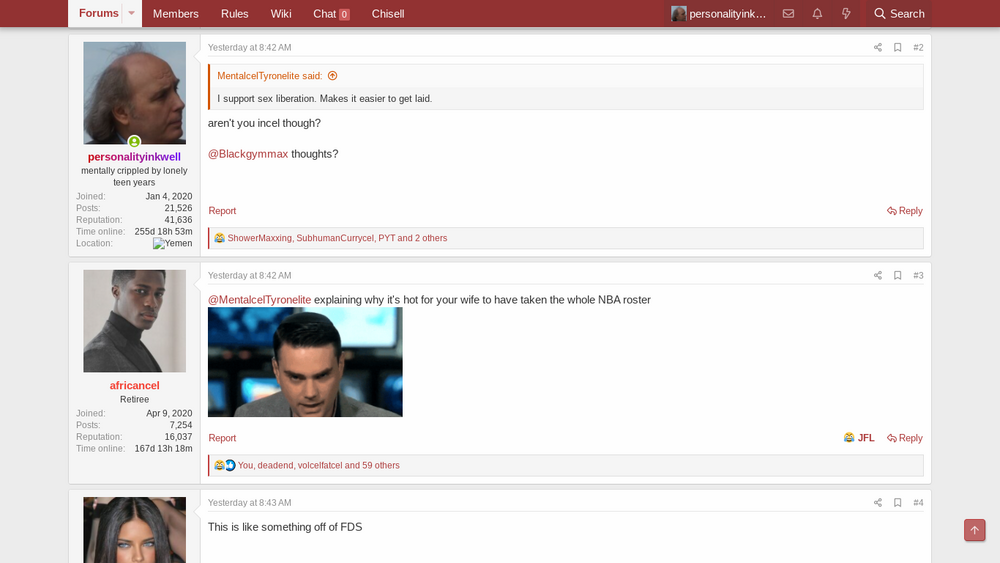1000x563 pixels.
Task: Click the lightning bolt what's new icon
Action: [846, 13]
